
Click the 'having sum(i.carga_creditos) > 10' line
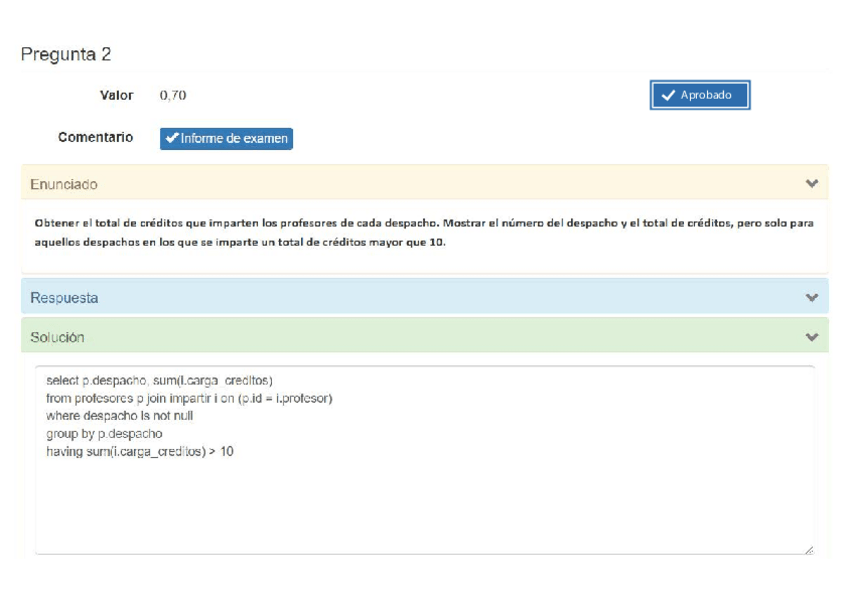pos(139,452)
